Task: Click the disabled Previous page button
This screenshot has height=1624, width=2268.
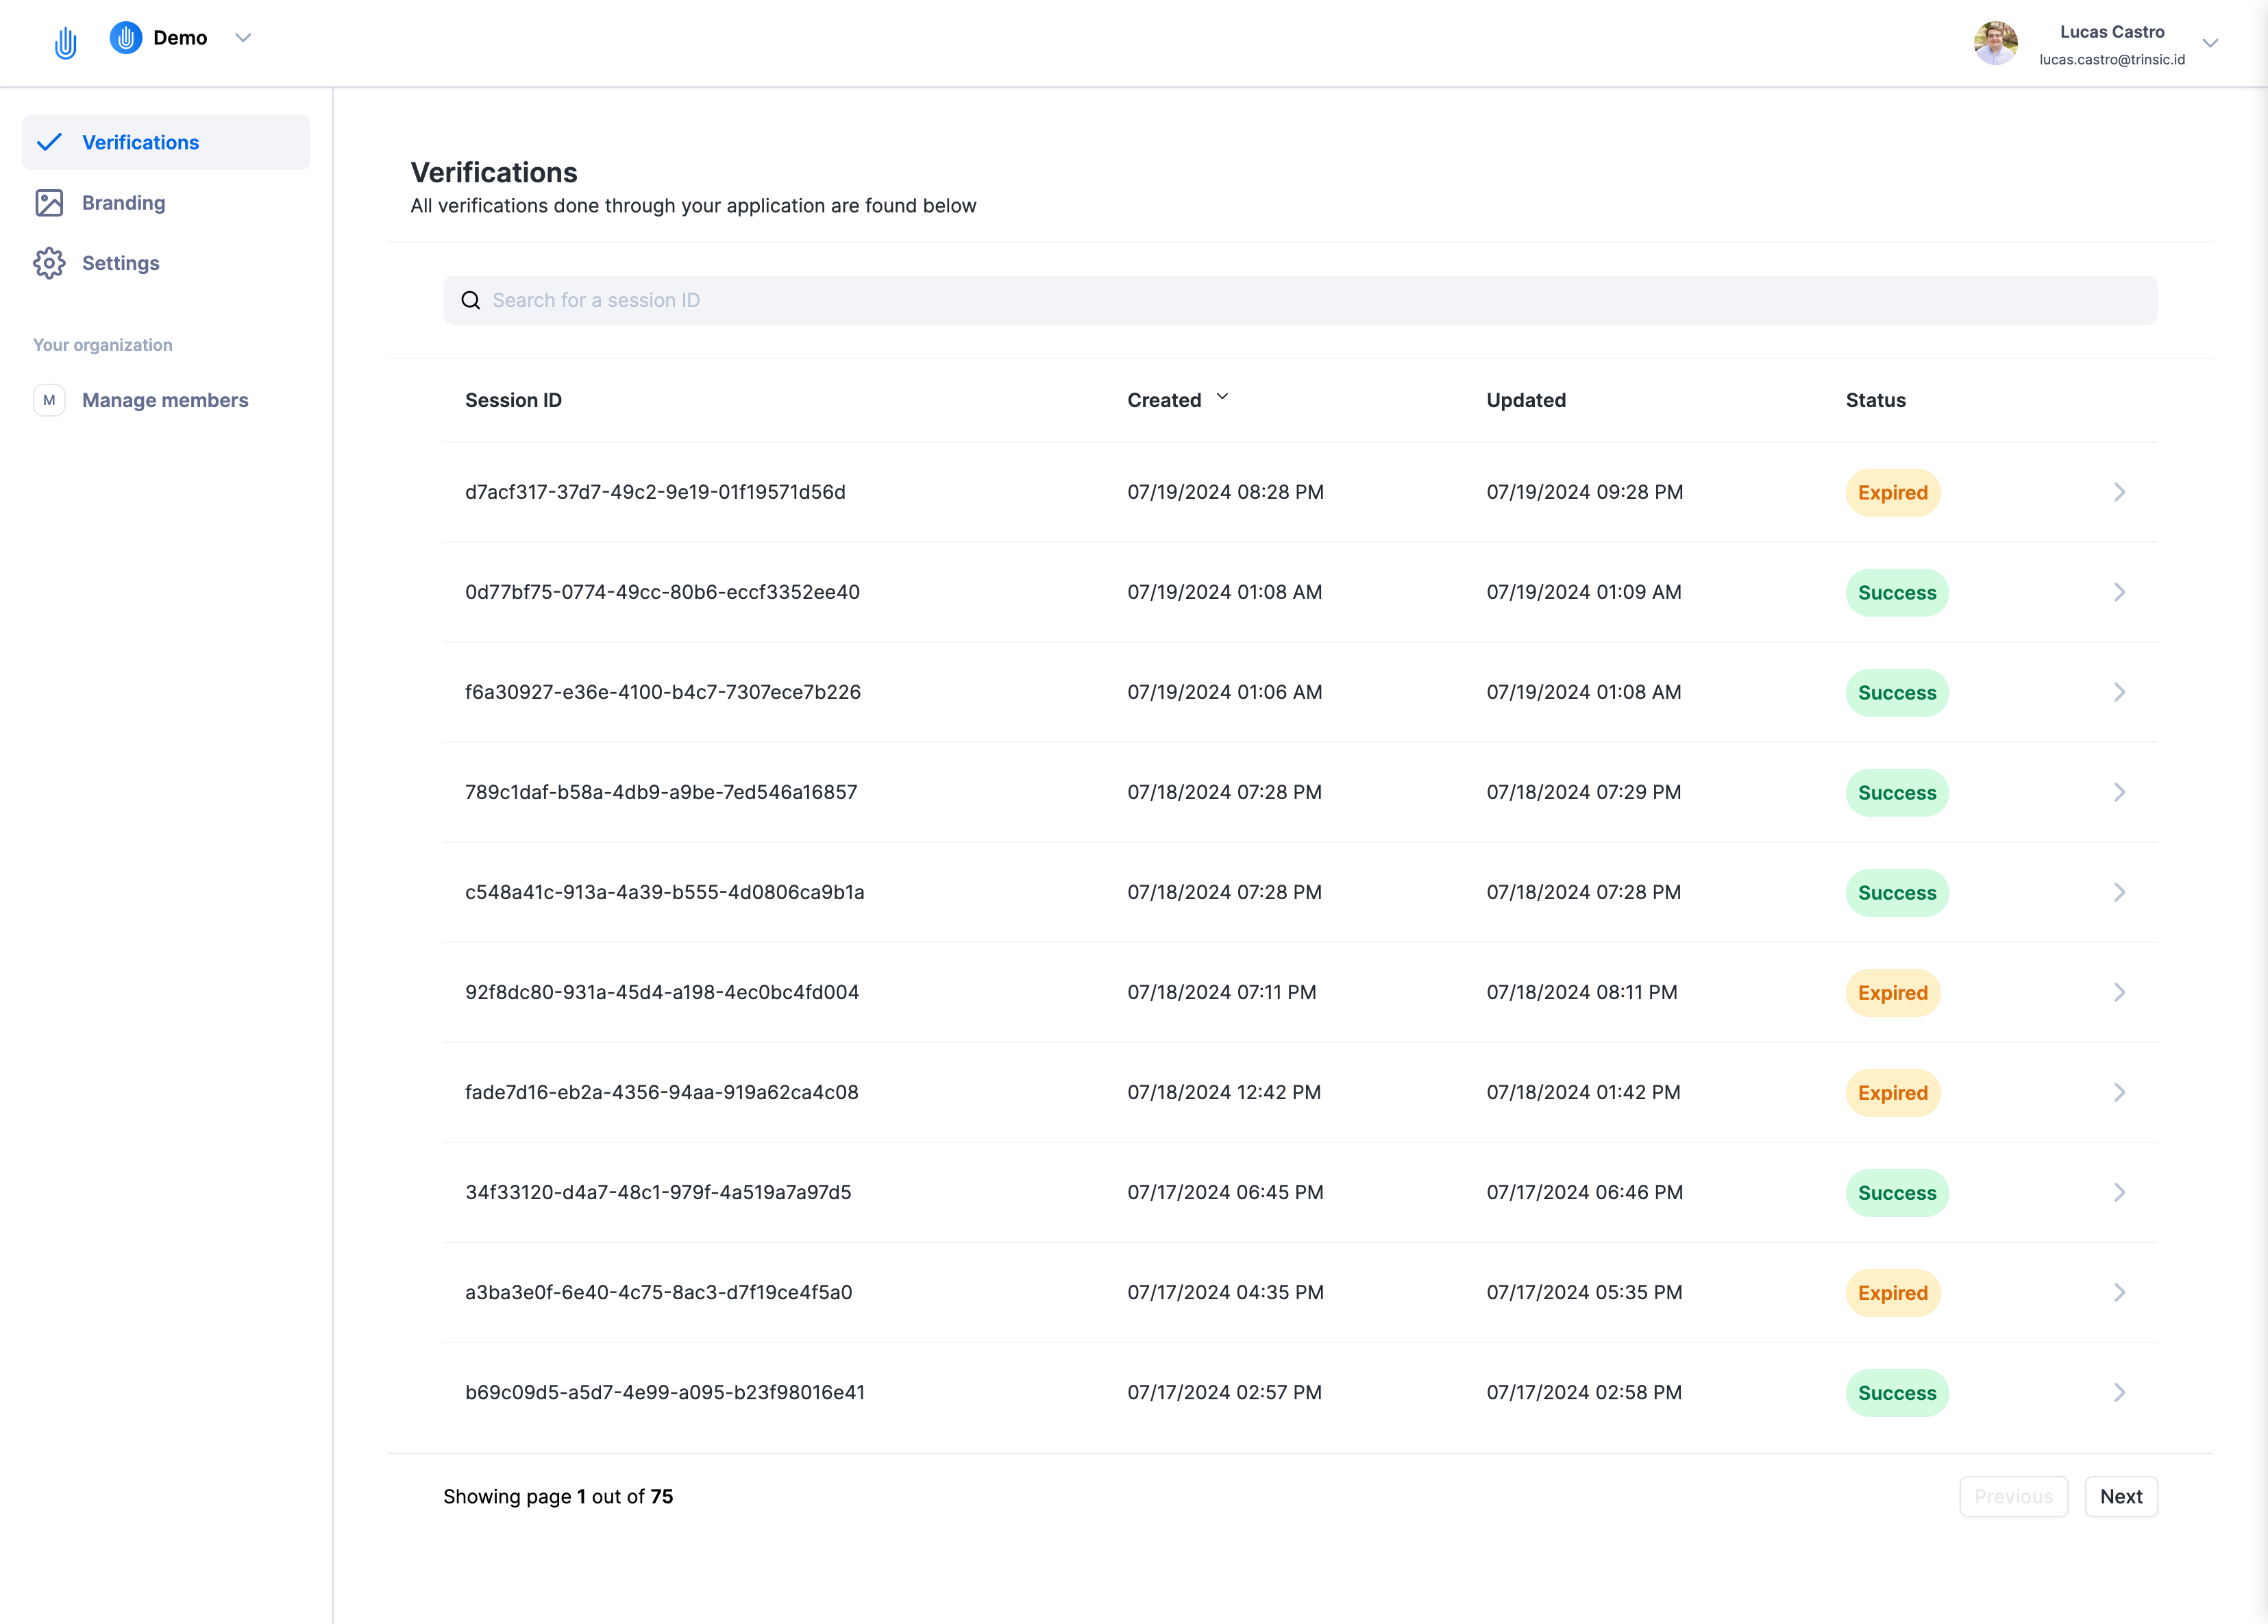Action: coord(2013,1497)
